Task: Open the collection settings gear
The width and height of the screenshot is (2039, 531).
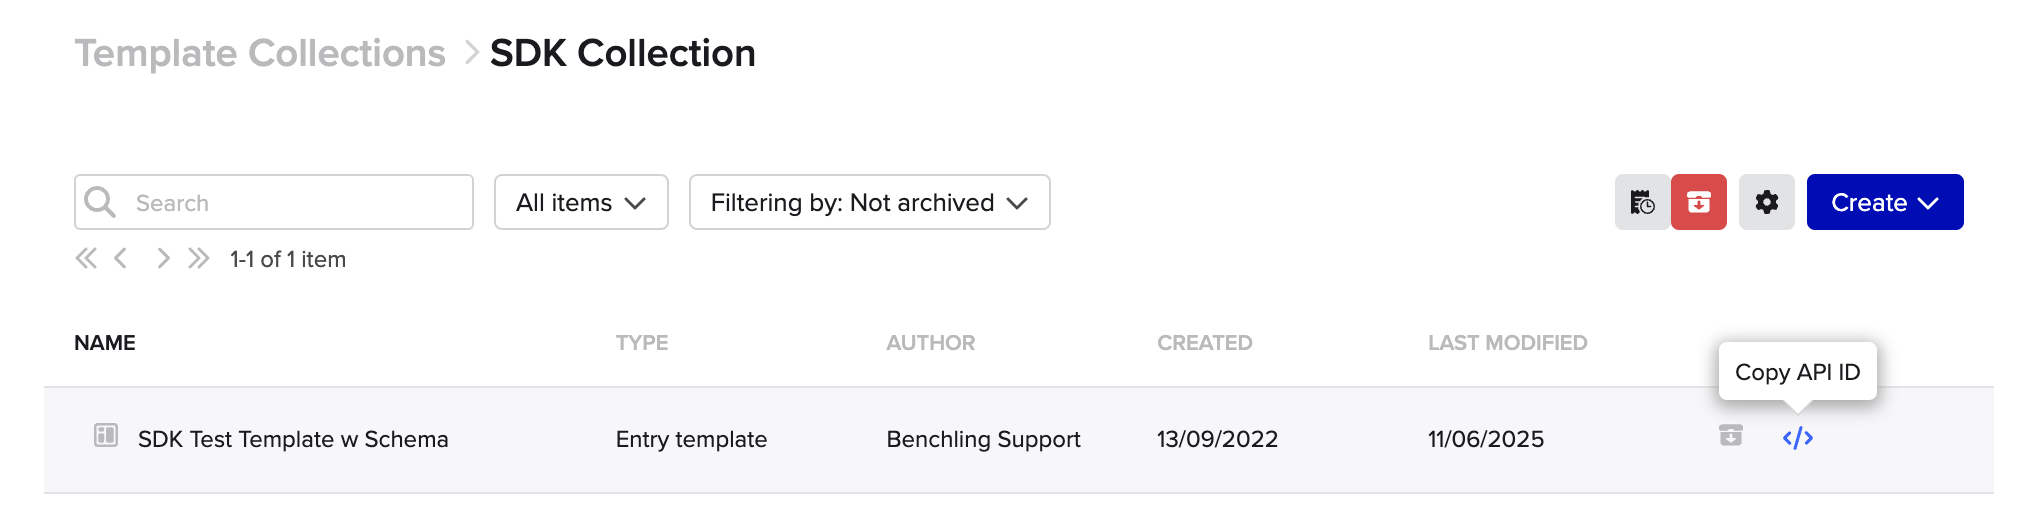Action: coord(1767,202)
